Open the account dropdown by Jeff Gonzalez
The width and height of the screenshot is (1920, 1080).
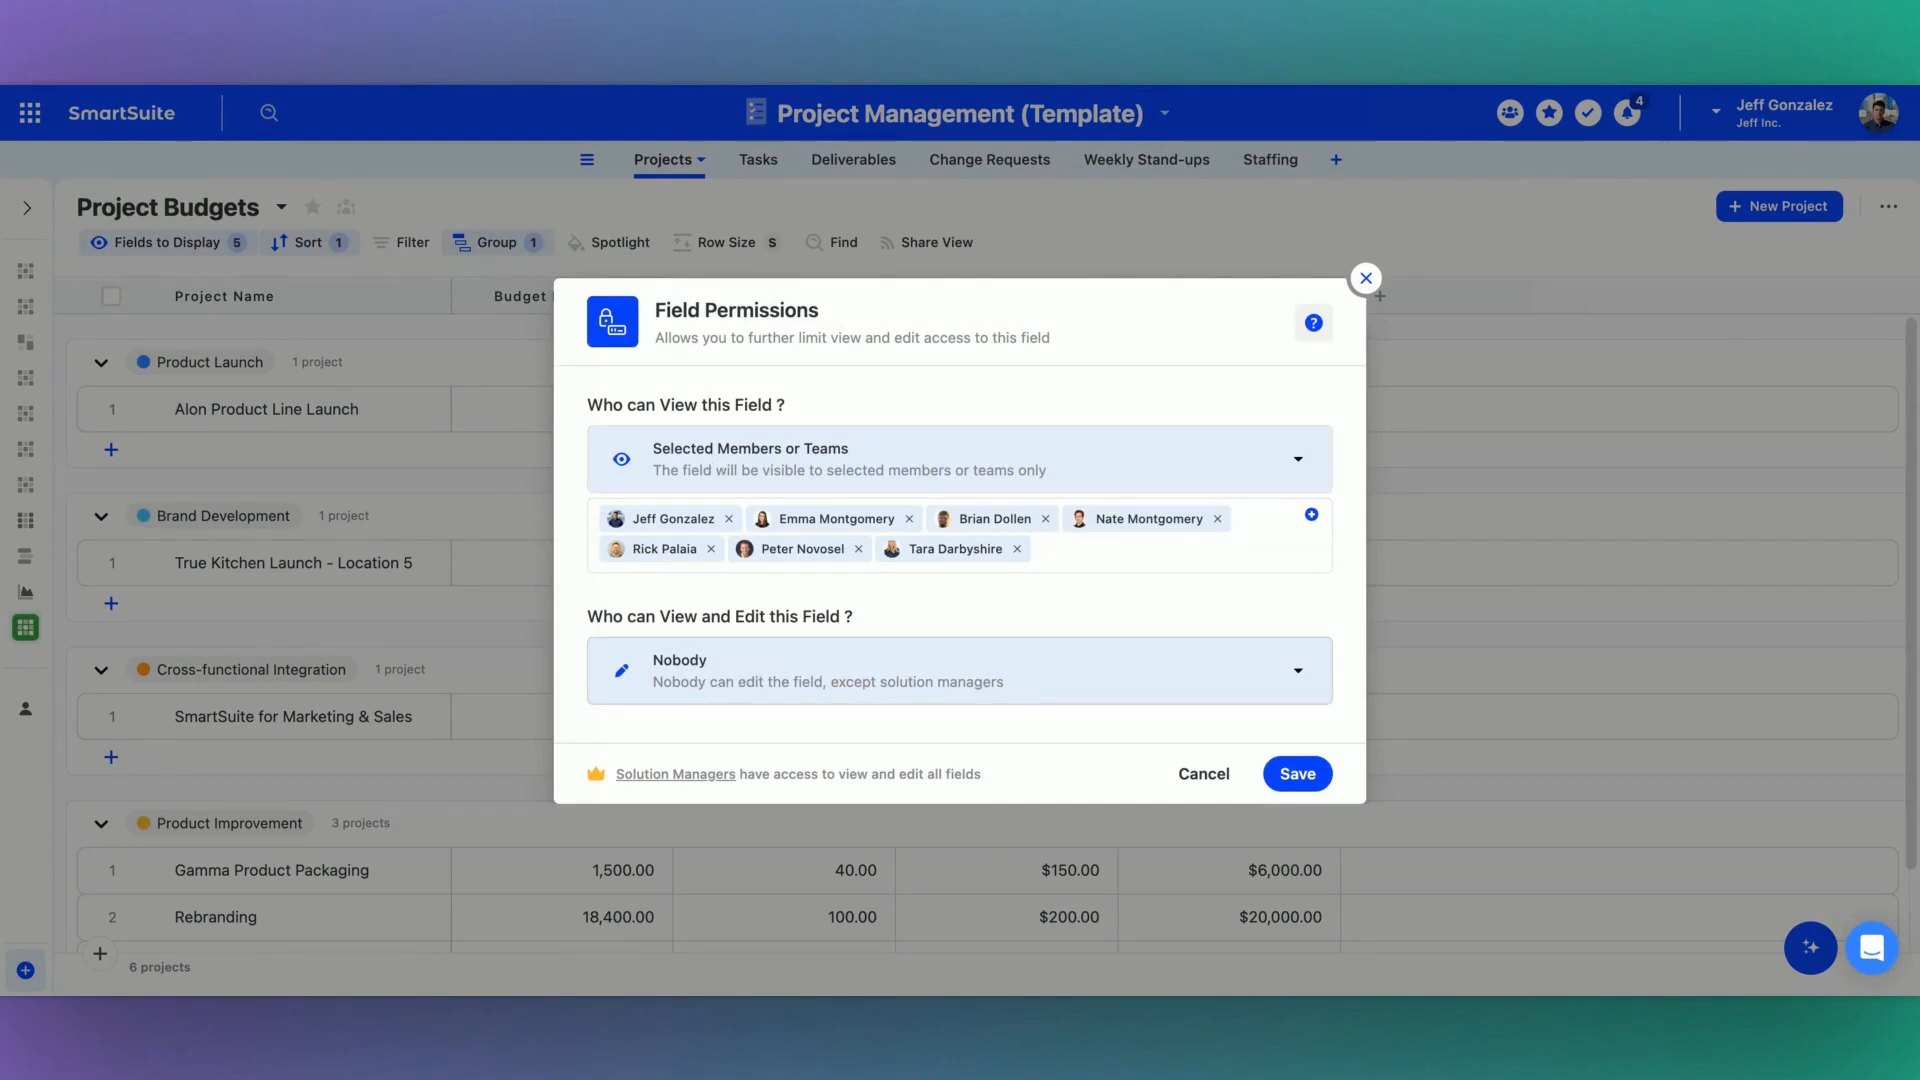tap(1716, 112)
